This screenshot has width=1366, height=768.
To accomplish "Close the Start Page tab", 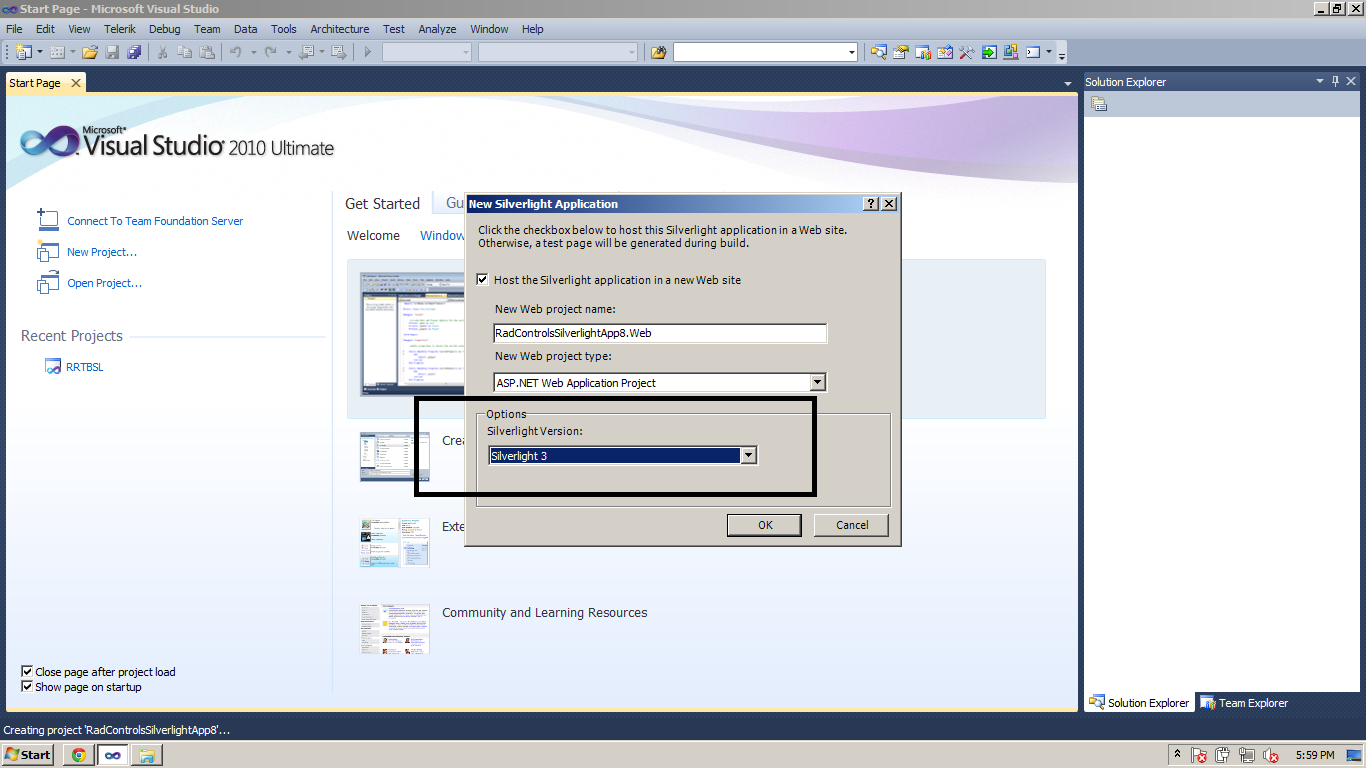I will [76, 83].
